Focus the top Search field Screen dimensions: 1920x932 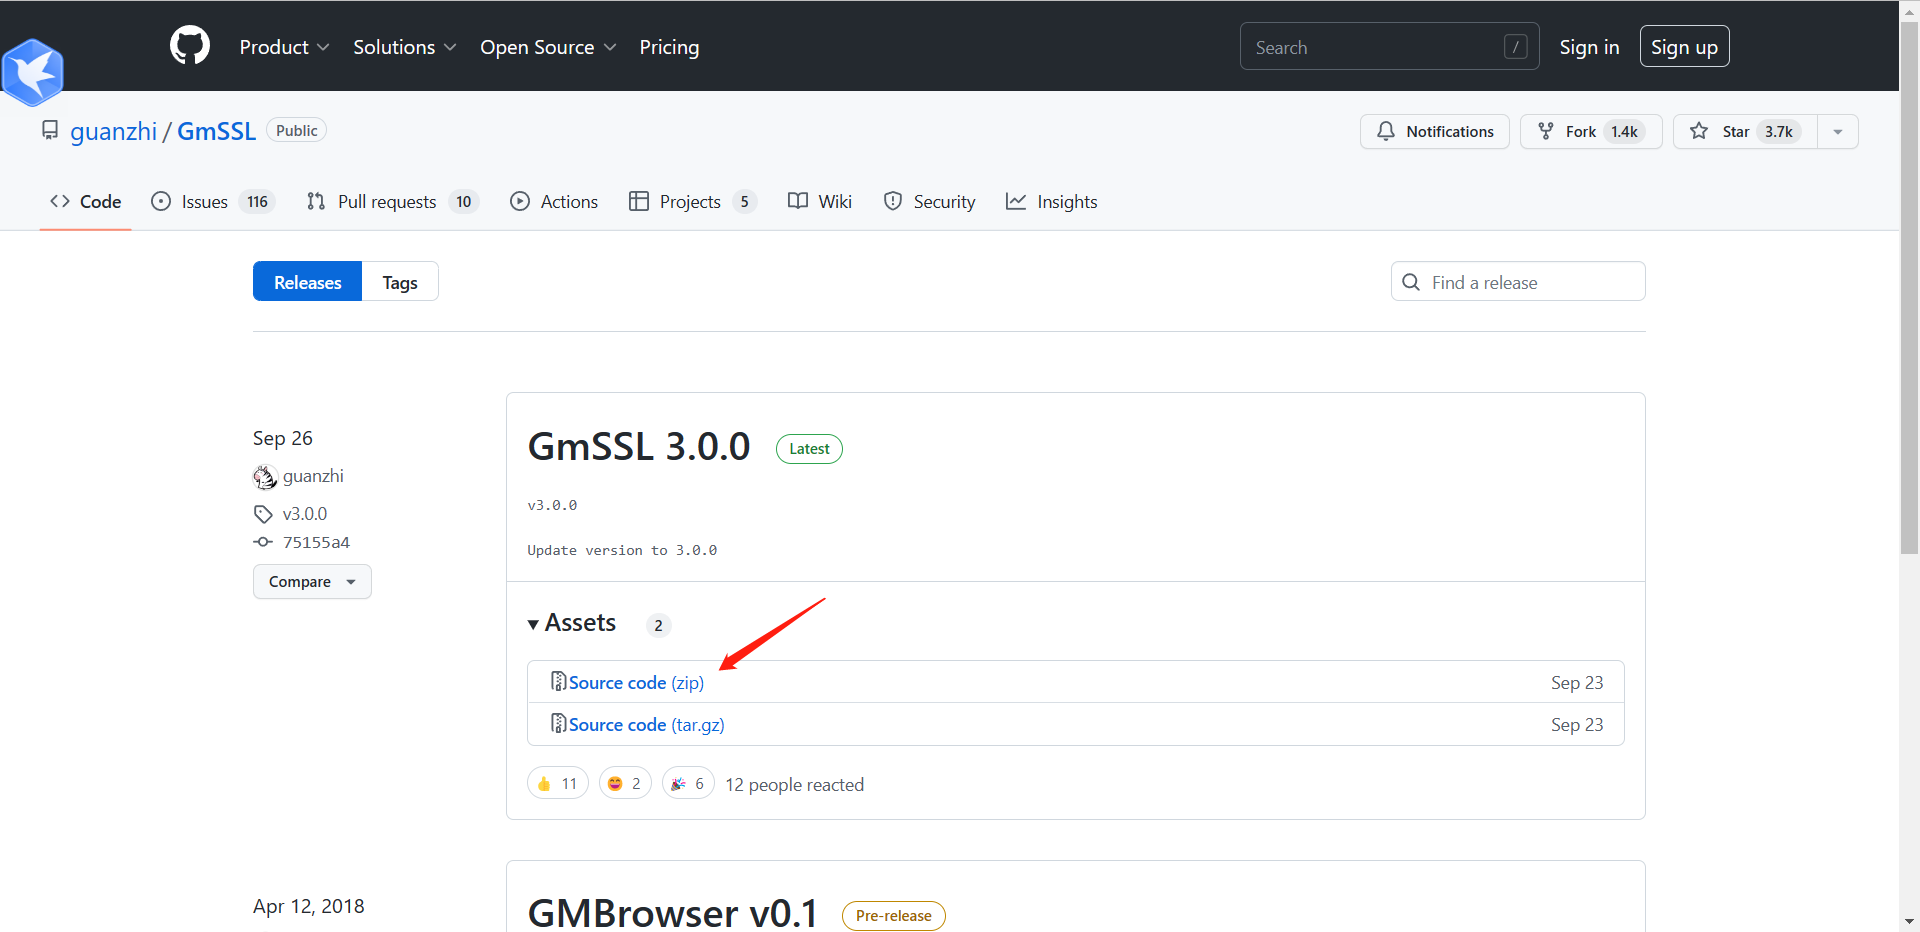(x=1389, y=47)
